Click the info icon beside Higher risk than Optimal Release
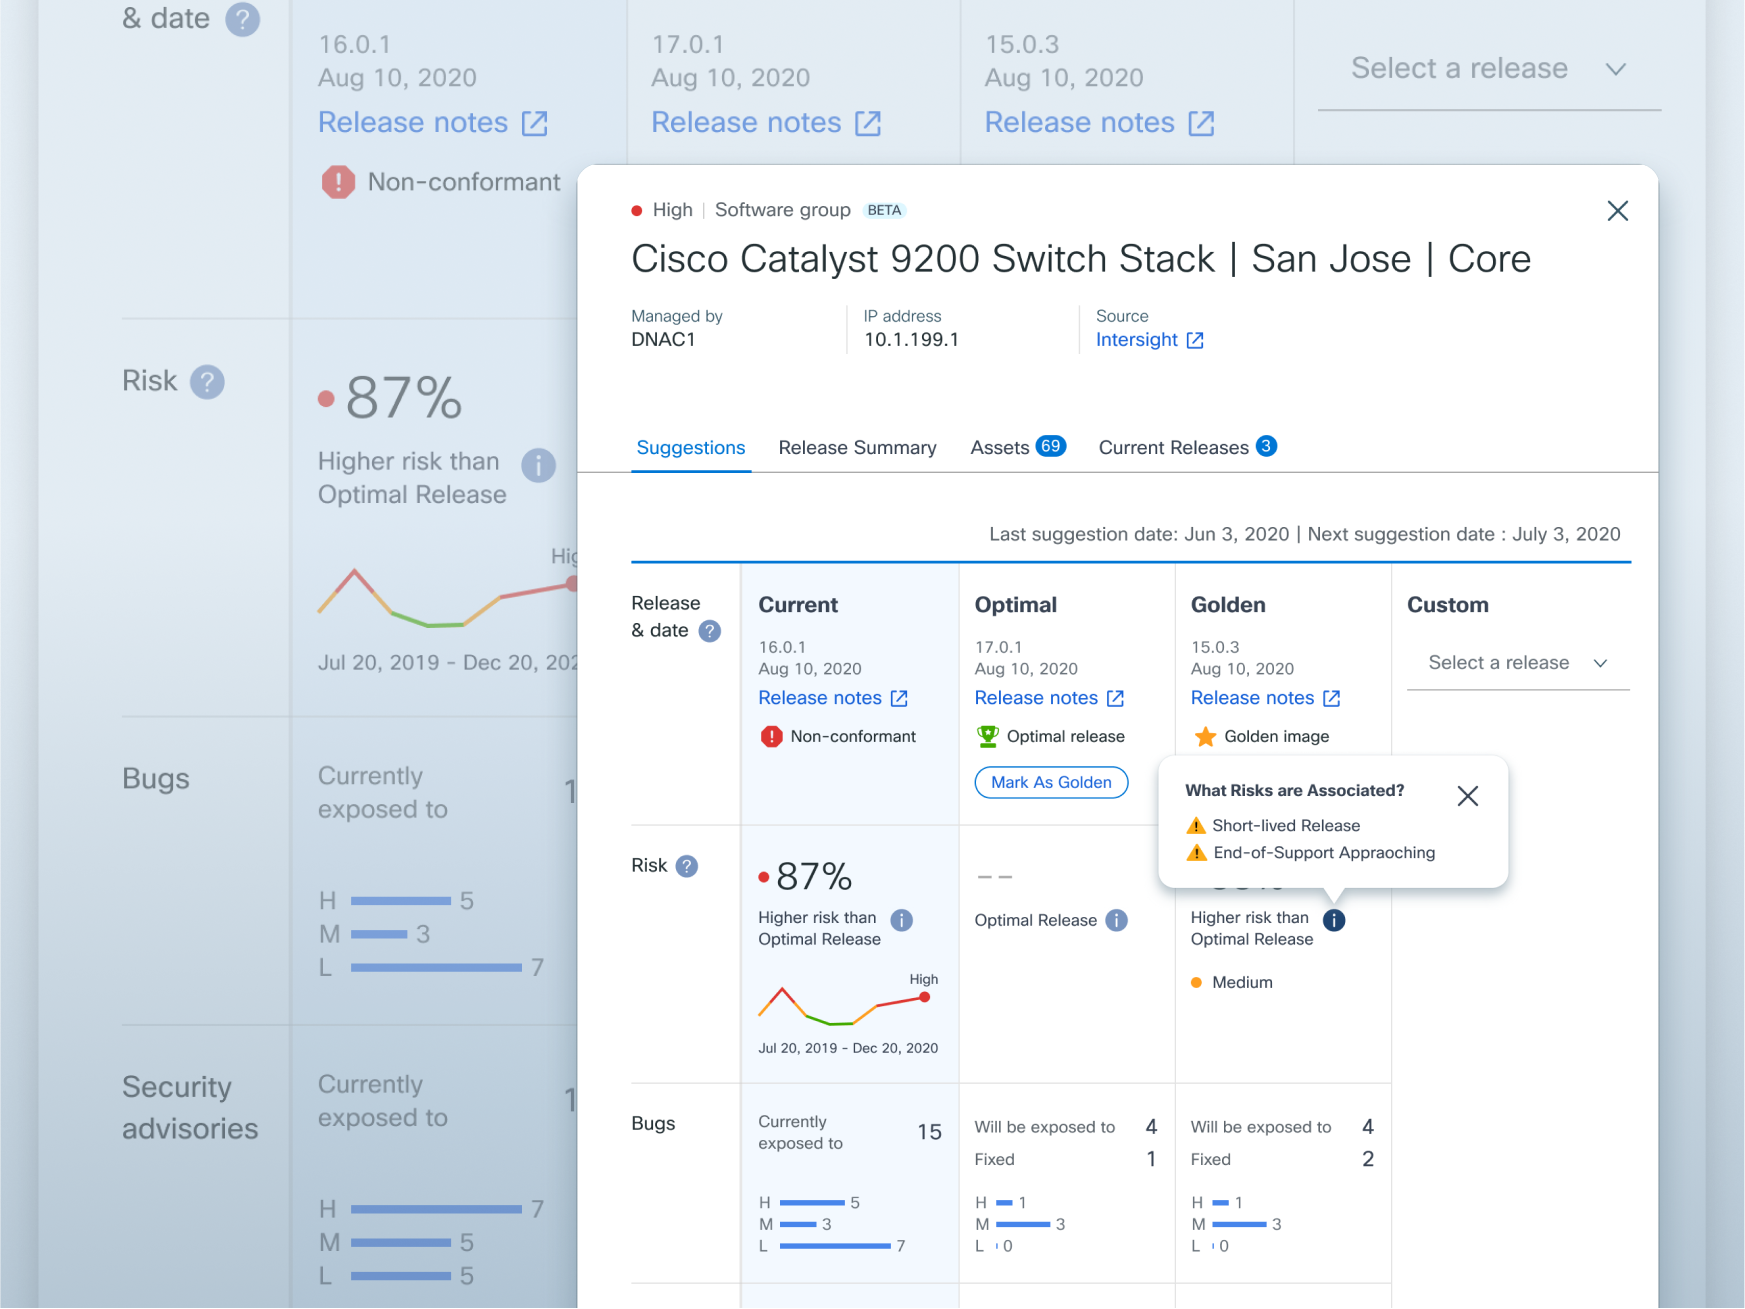The image size is (1745, 1309). [901, 920]
